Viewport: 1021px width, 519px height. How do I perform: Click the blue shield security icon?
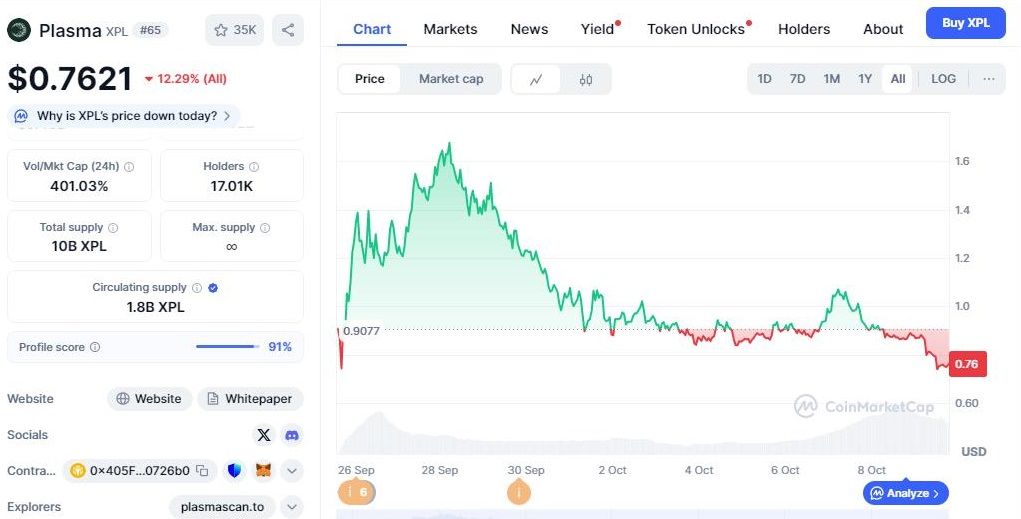(235, 470)
